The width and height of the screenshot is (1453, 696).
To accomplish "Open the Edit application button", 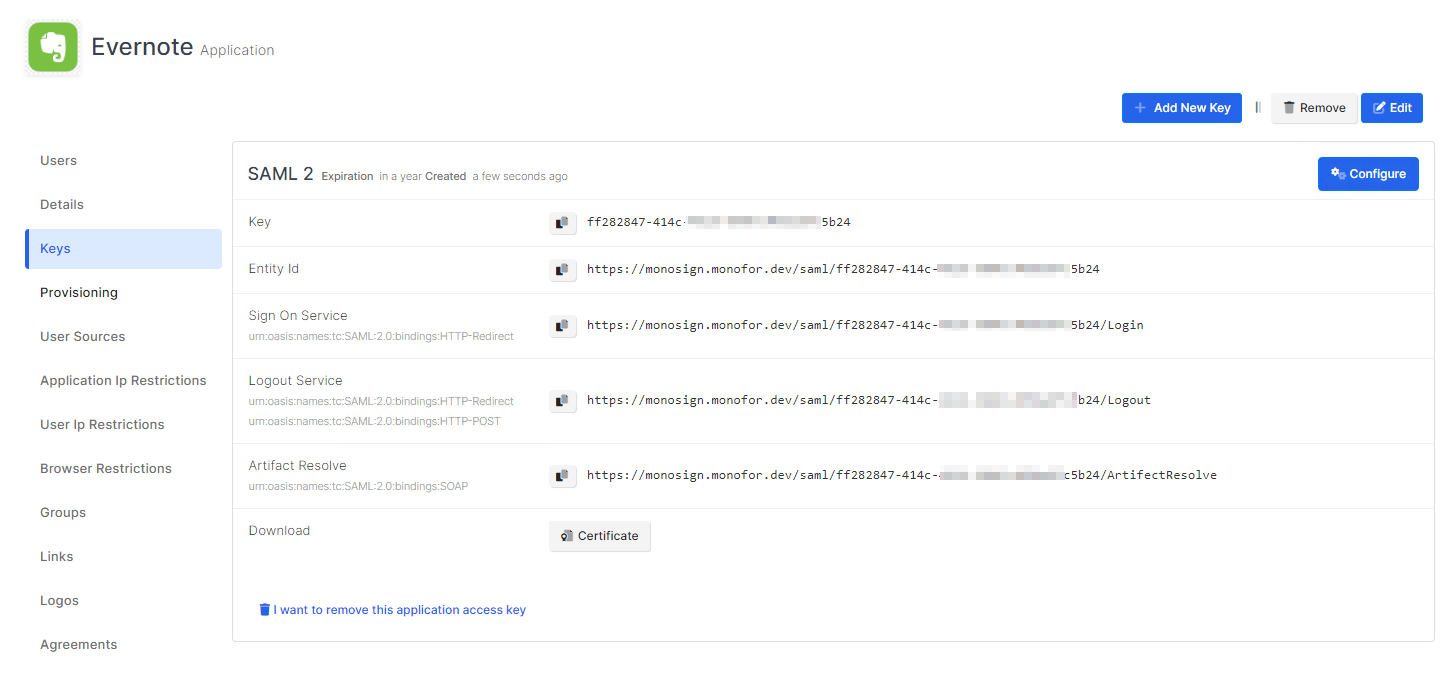I will 1391,108.
